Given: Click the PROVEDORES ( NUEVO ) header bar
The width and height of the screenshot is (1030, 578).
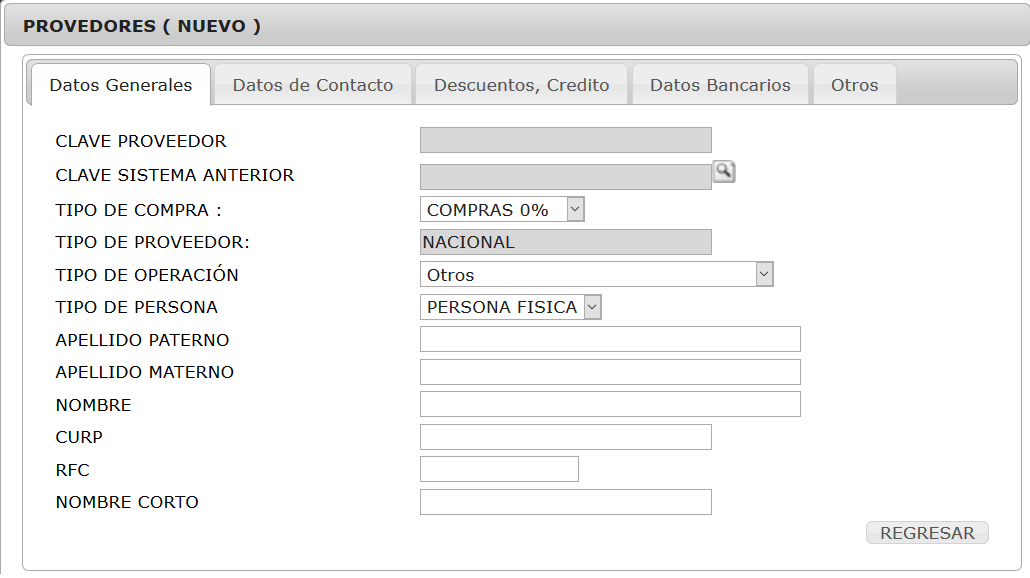Looking at the screenshot, I should pyautogui.click(x=517, y=26).
